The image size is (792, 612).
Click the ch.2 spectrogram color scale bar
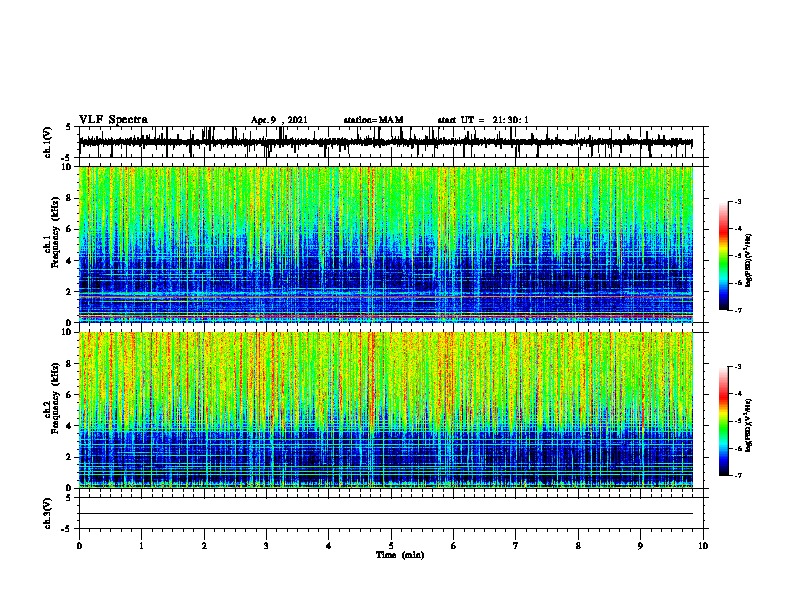pyautogui.click(x=724, y=421)
